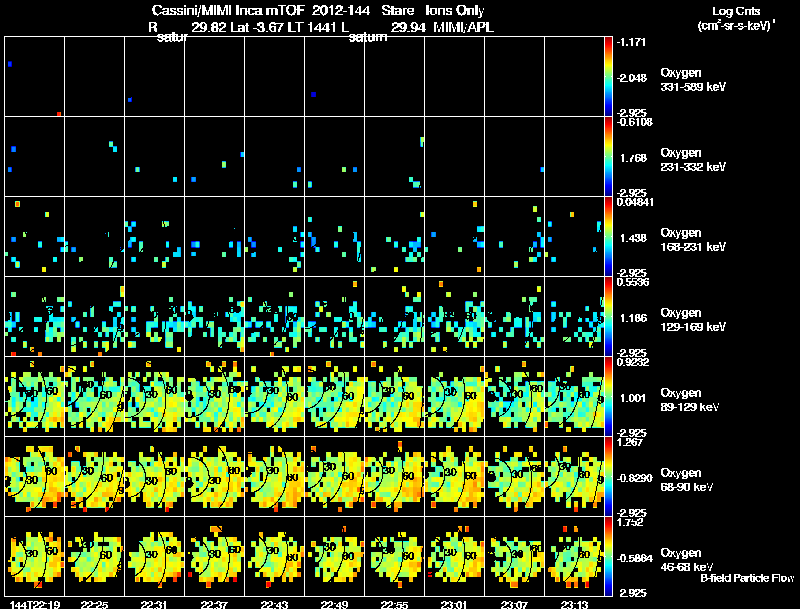Open the 129-169 keV image panel at 22:37

tap(214, 317)
